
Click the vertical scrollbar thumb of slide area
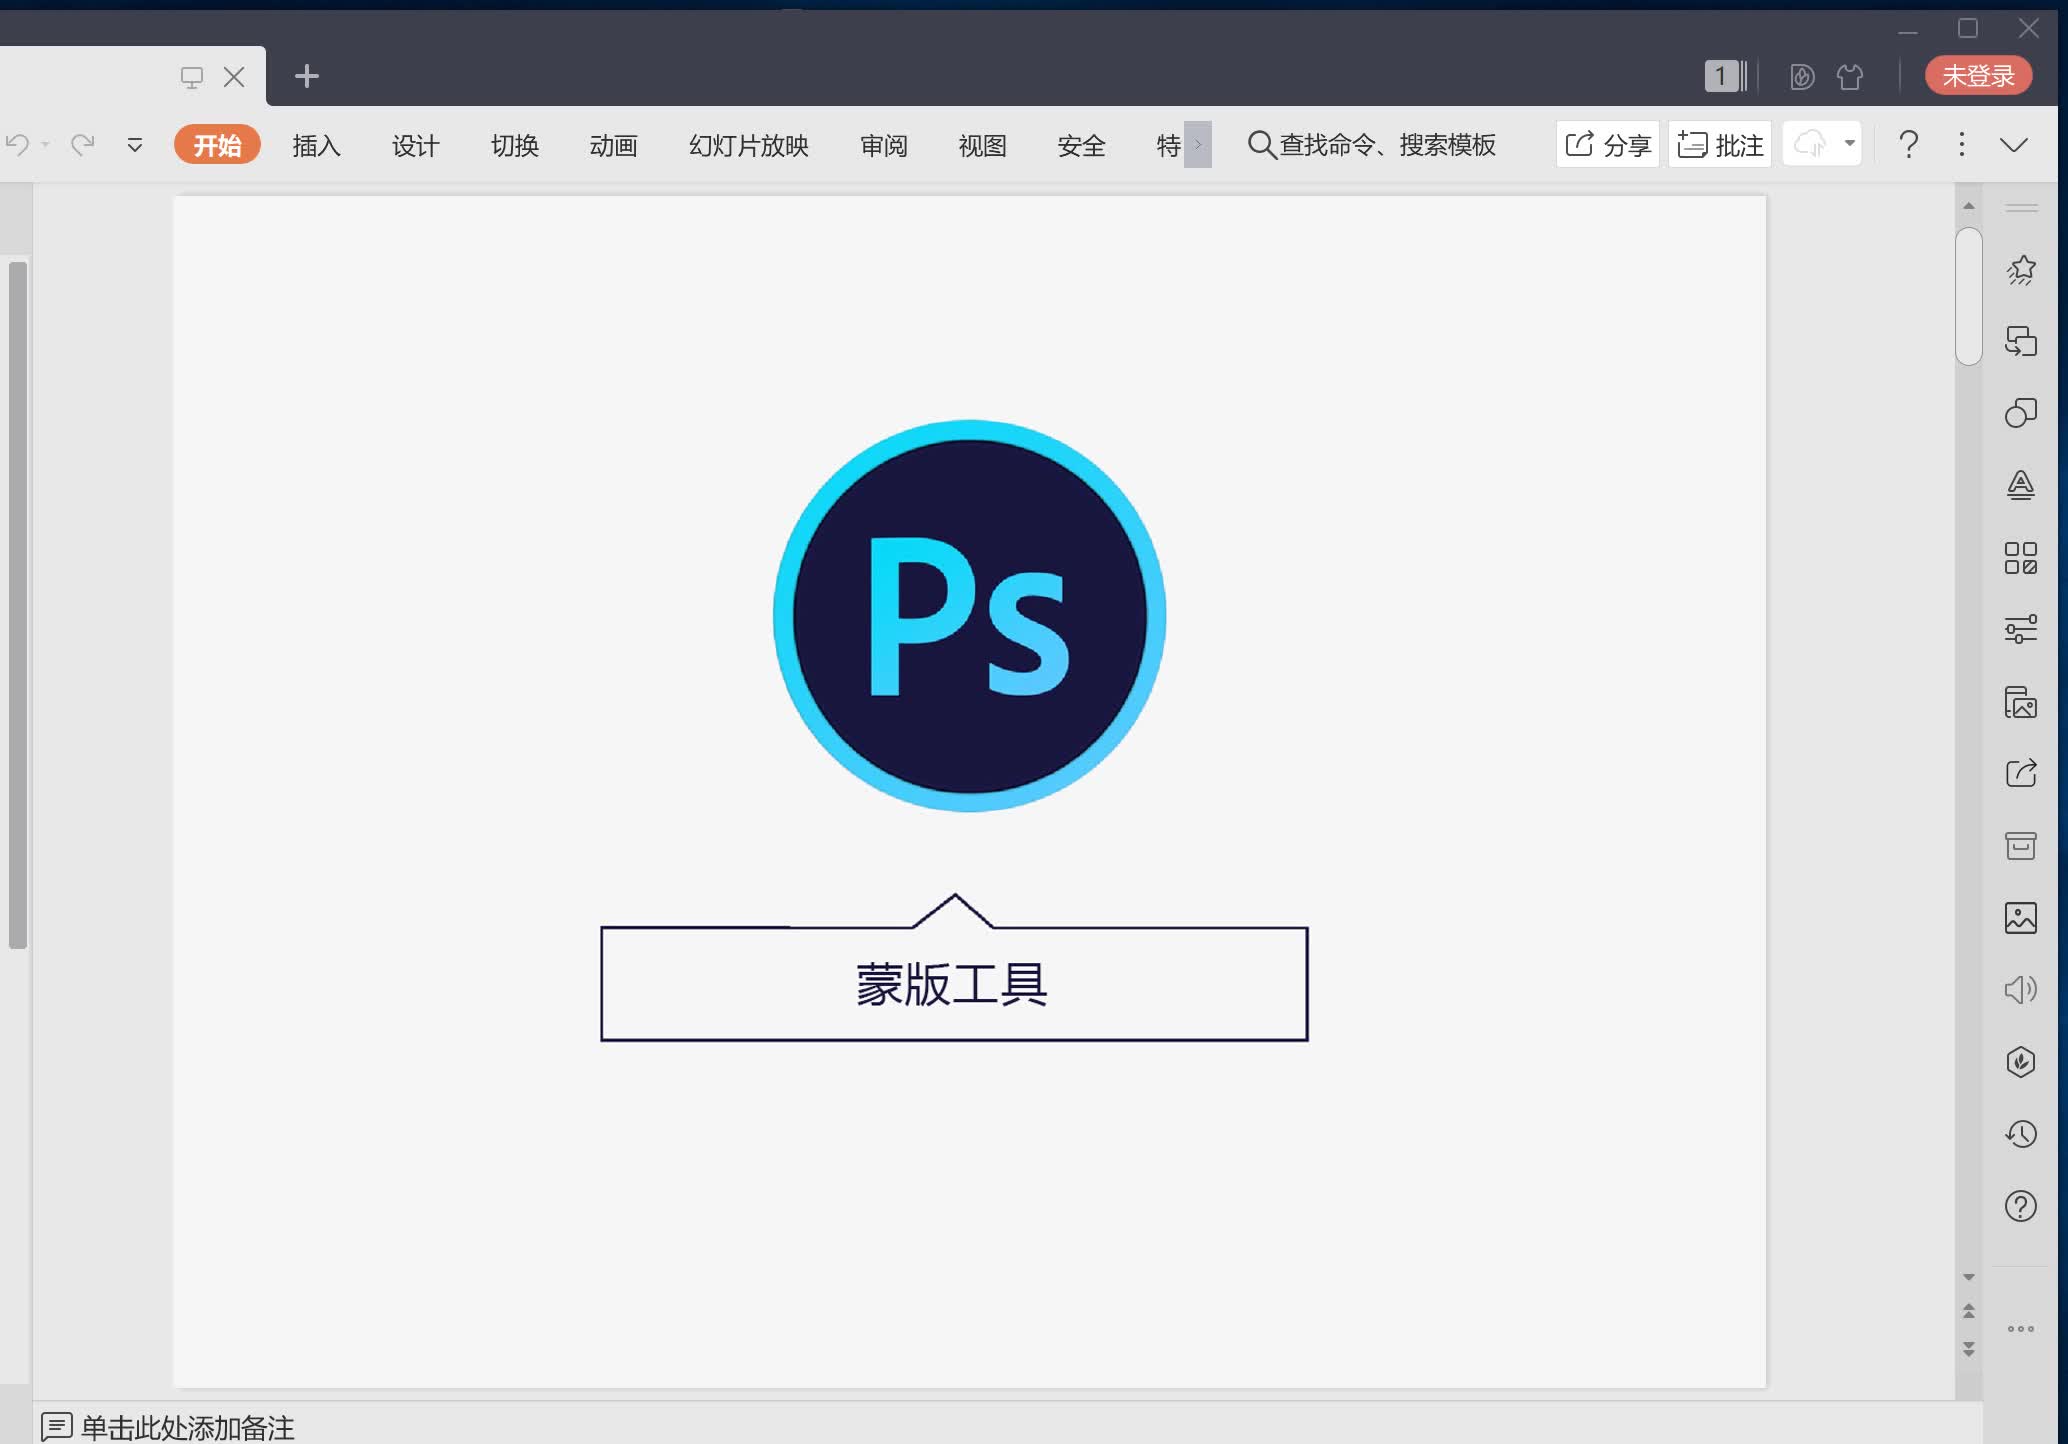[1968, 297]
